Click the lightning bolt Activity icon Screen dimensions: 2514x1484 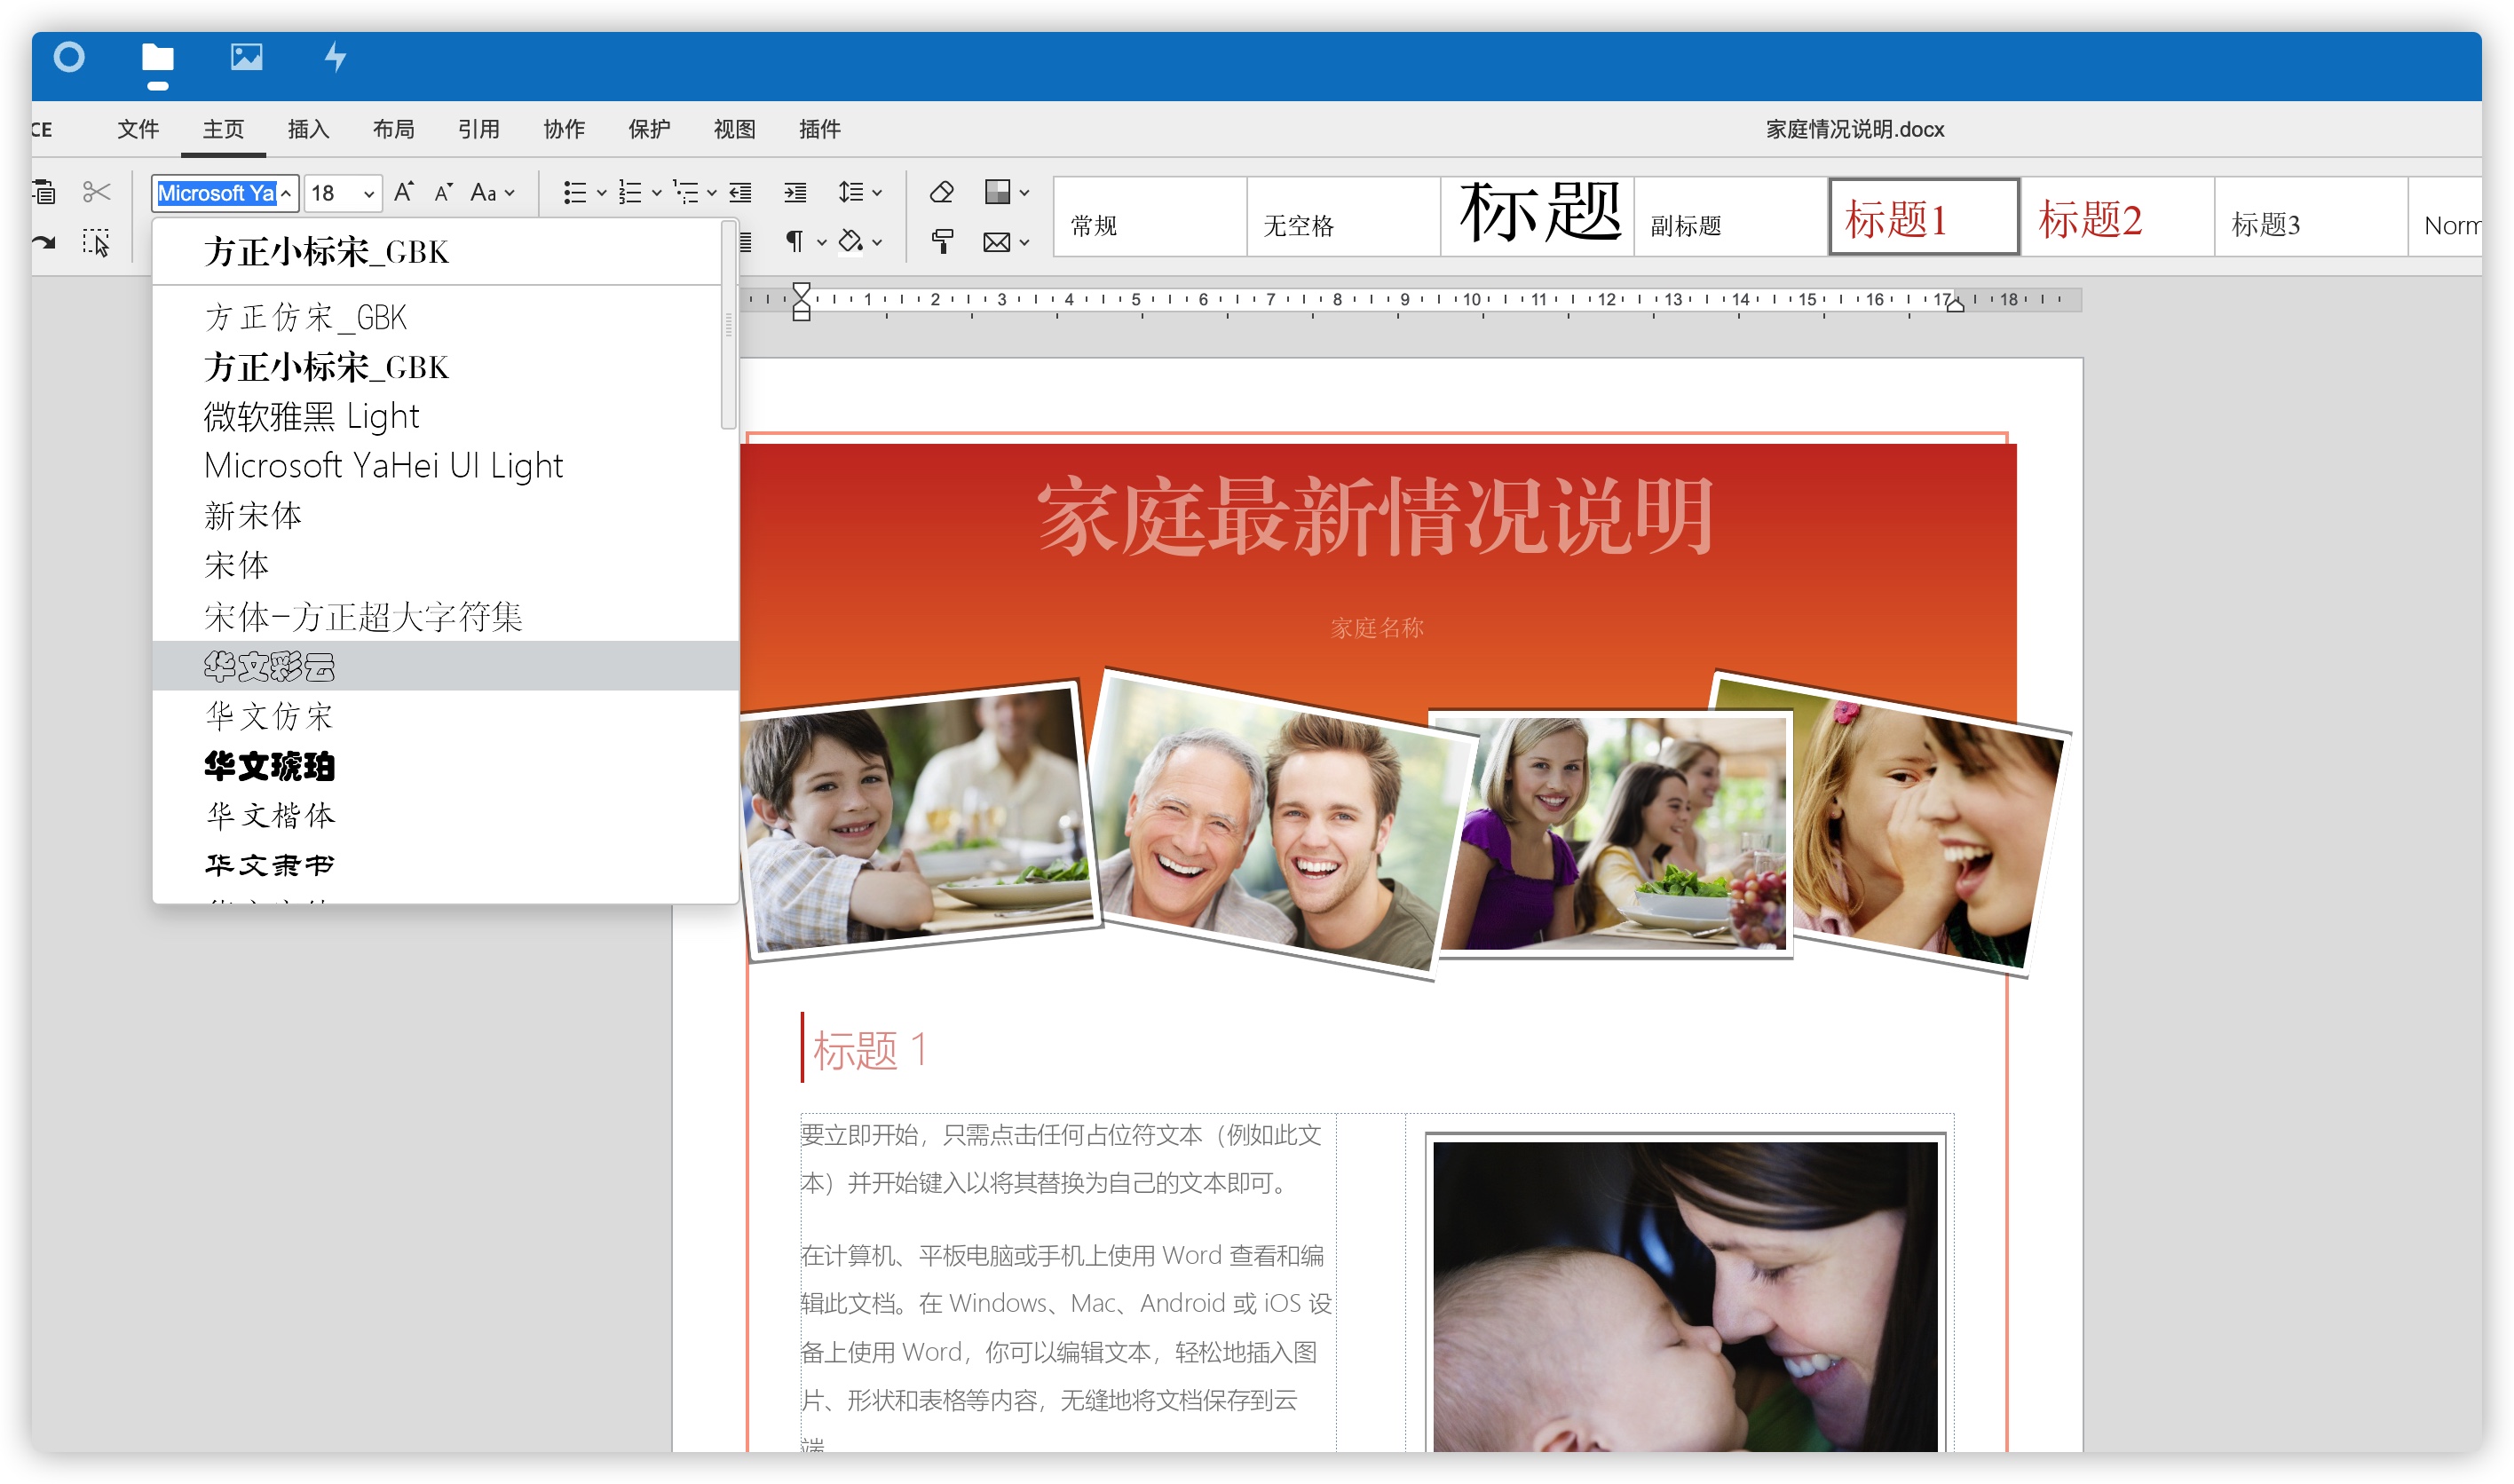[335, 57]
